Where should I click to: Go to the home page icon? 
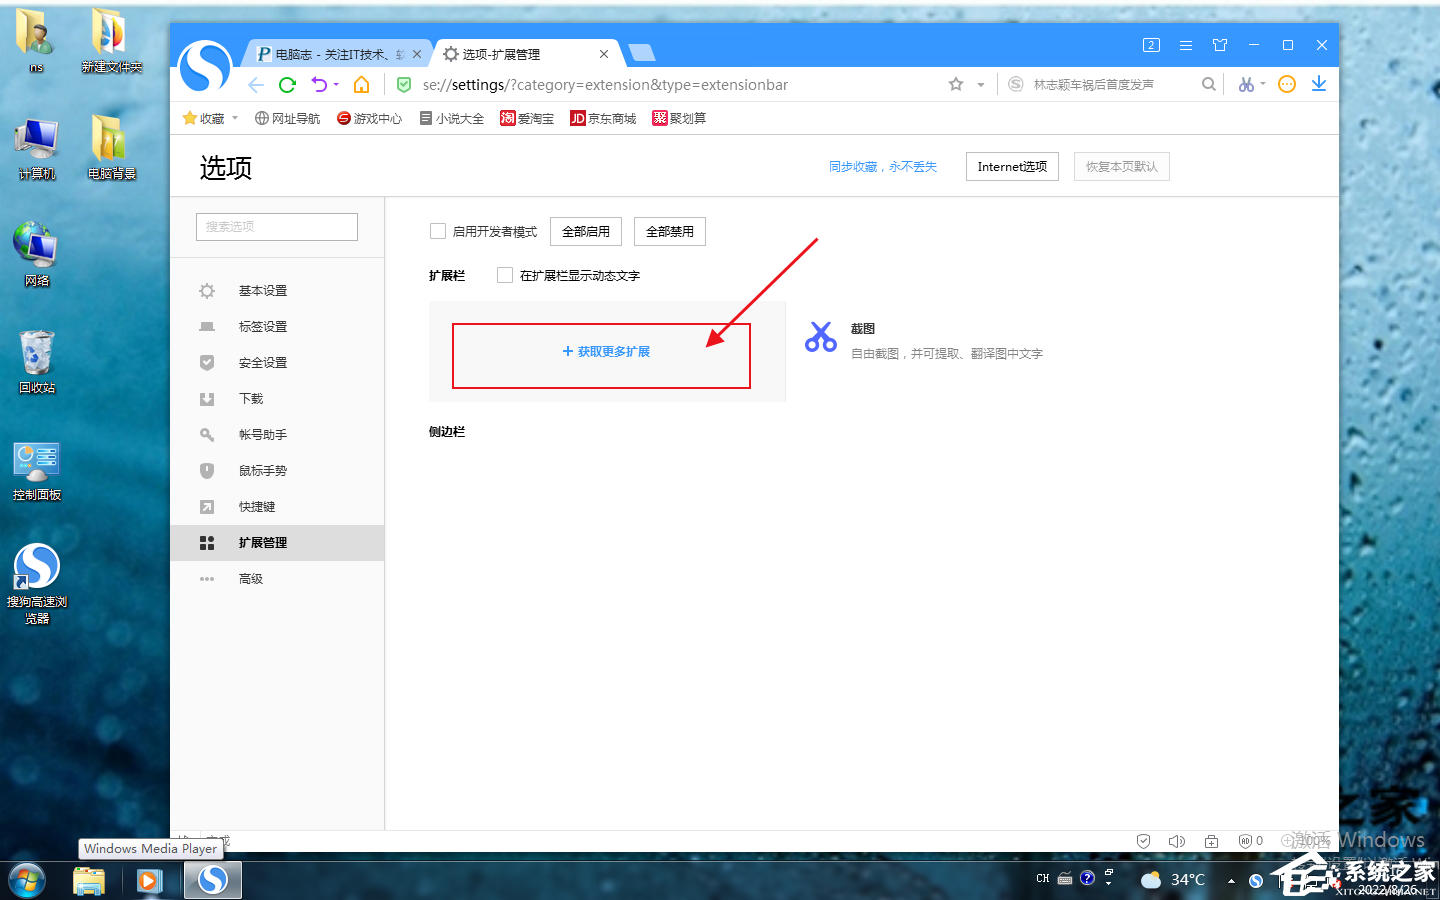pos(362,85)
